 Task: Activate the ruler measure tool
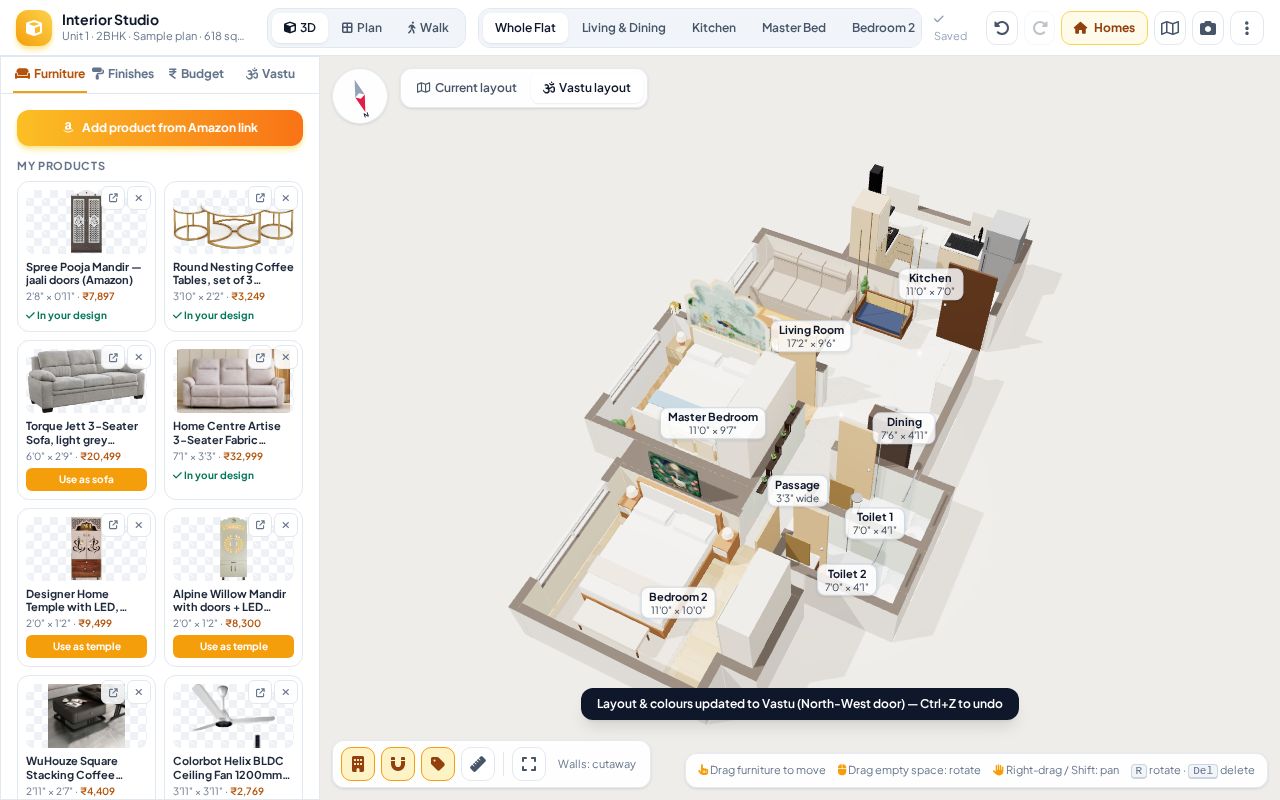(x=478, y=764)
